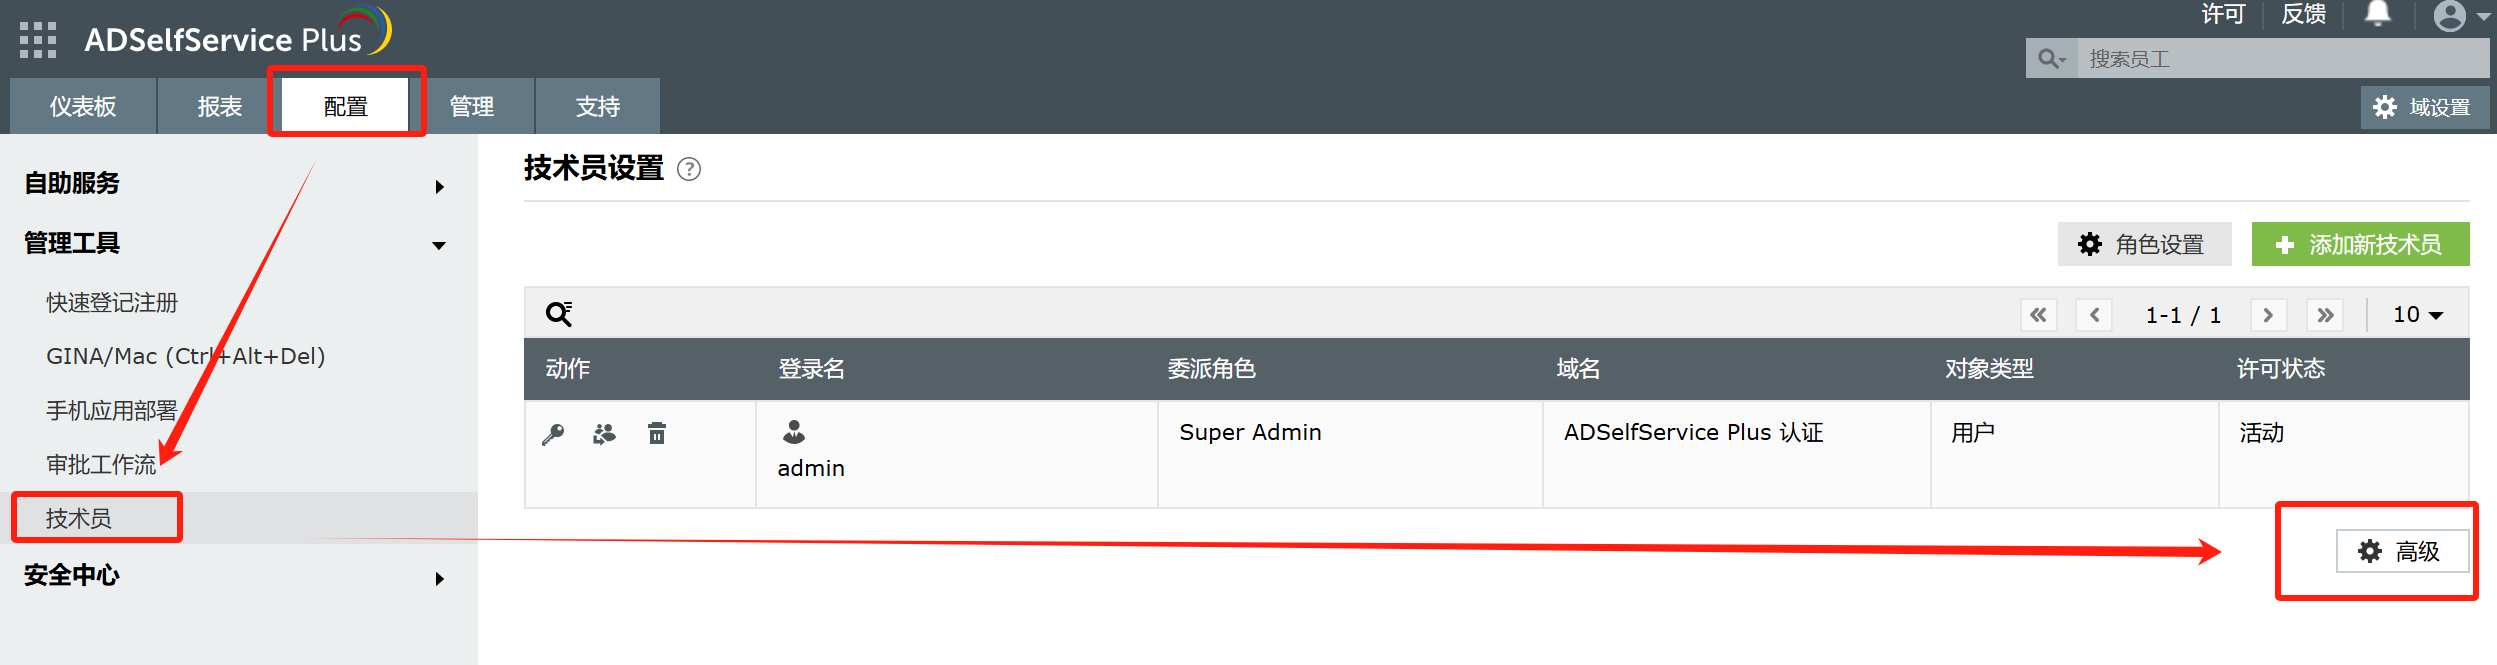This screenshot has width=2497, height=665.
Task: Open the help question mark icon
Action: [689, 169]
